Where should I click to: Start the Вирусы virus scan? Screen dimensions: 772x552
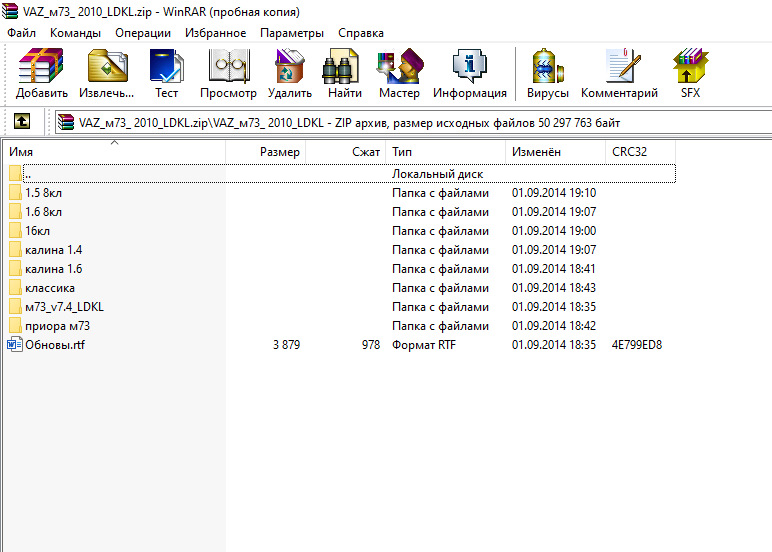click(x=547, y=65)
